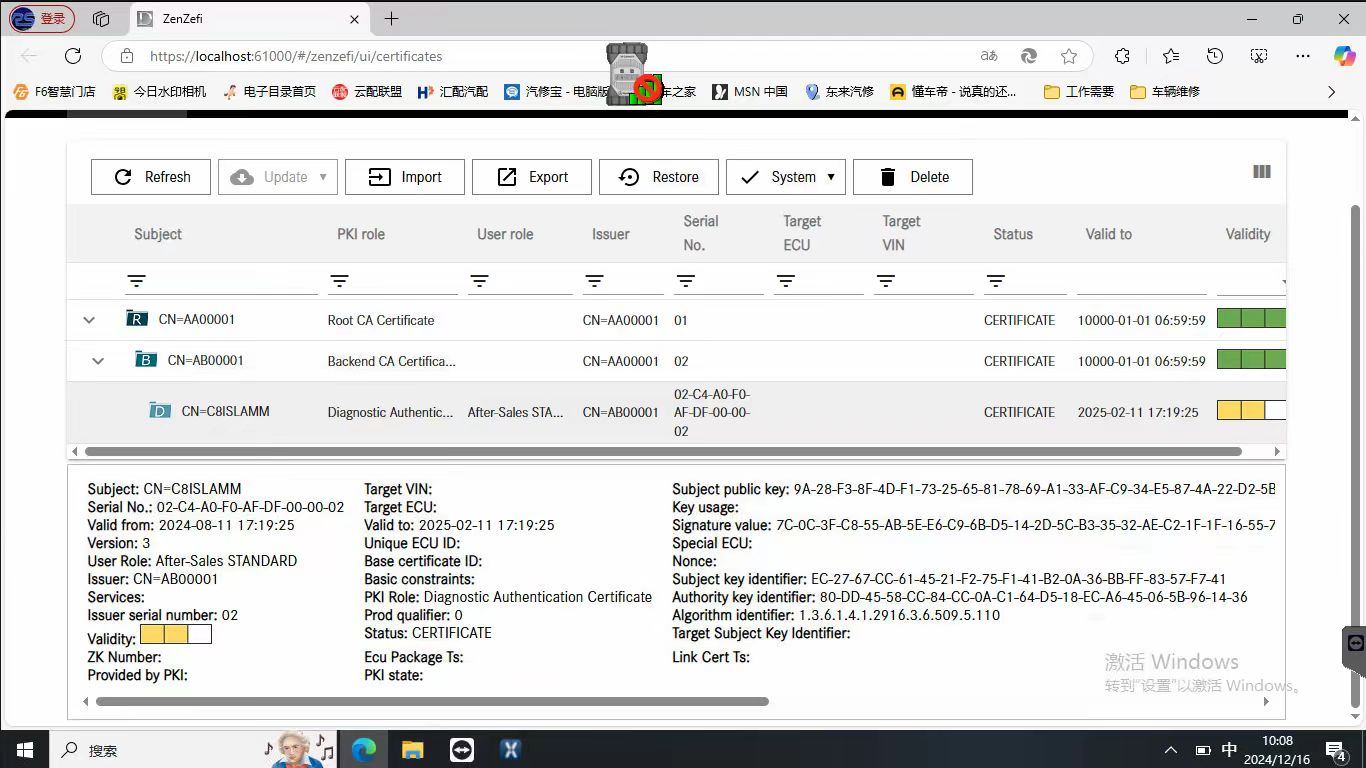Open PKI role column filter icon

pyautogui.click(x=339, y=281)
